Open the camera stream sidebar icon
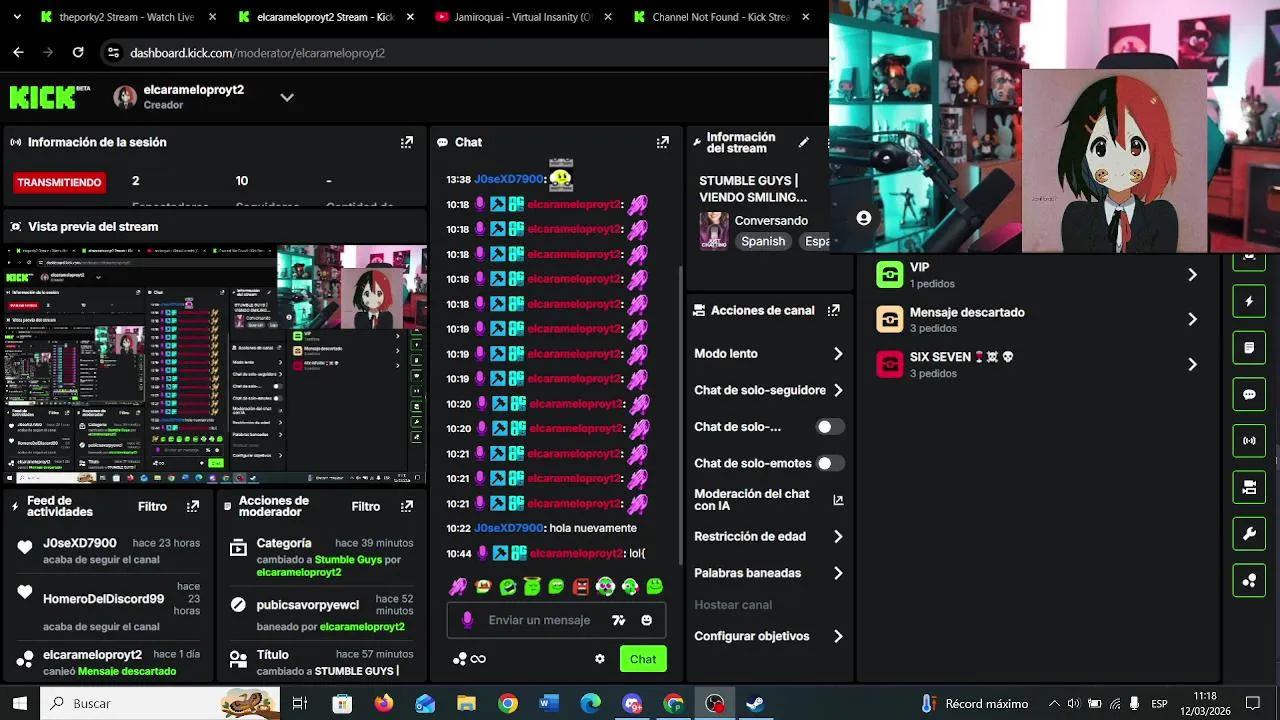The height and width of the screenshot is (720, 1280). tap(1249, 488)
